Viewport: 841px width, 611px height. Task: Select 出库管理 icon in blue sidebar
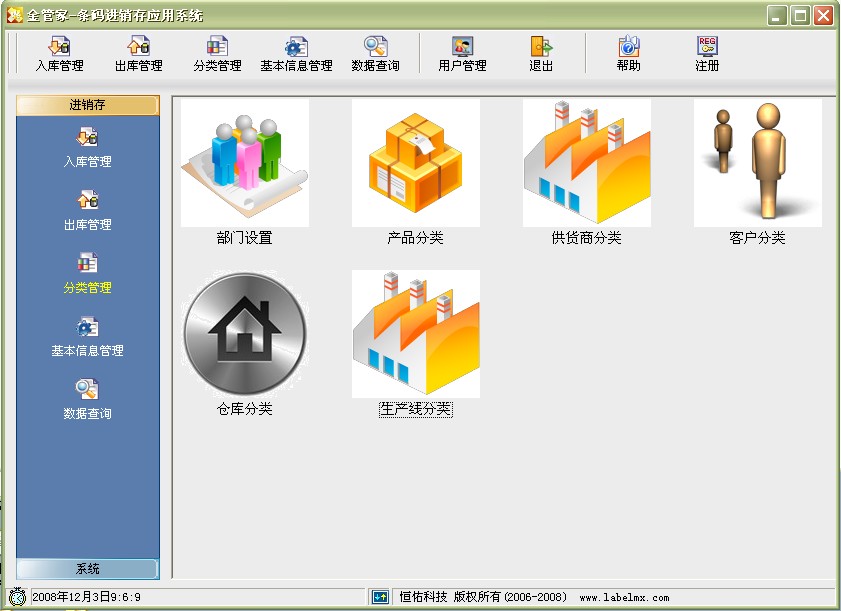pos(87,200)
